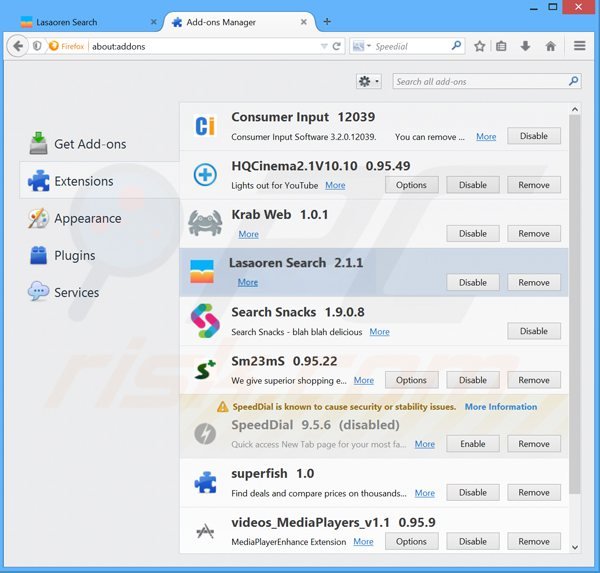Disable the superfish extension
The image size is (600, 573).
pyautogui.click(x=473, y=493)
